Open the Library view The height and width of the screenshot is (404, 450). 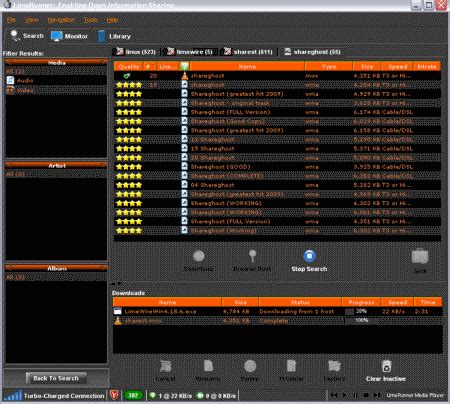pos(114,36)
